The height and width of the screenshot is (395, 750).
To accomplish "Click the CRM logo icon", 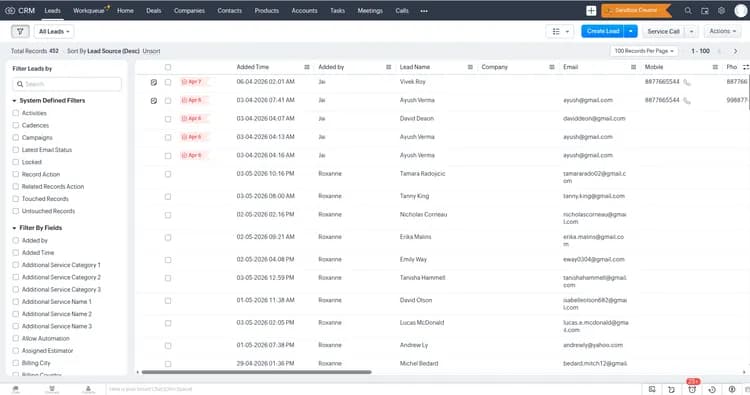I will point(10,11).
